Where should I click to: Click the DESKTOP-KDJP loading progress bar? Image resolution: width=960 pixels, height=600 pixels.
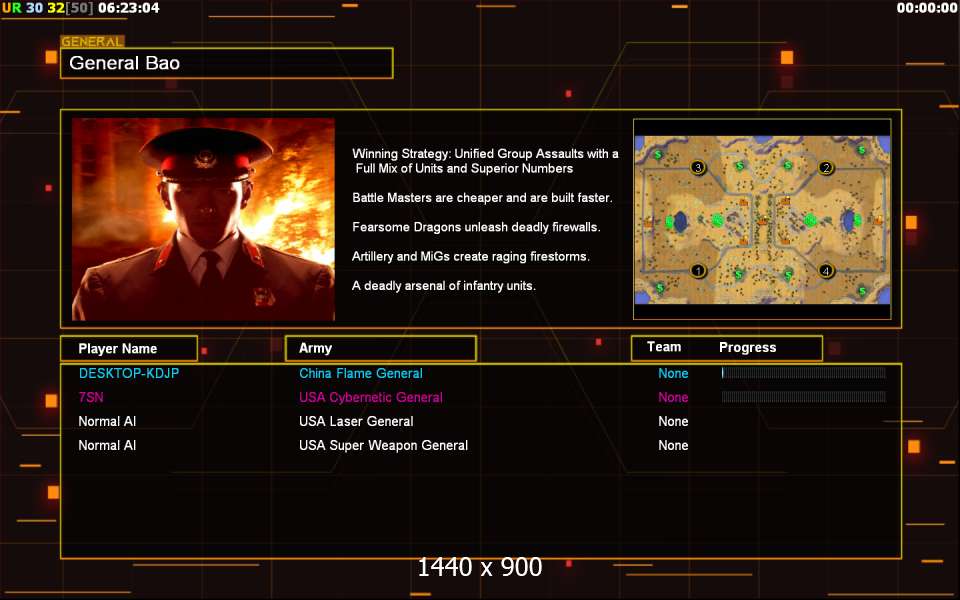803,373
